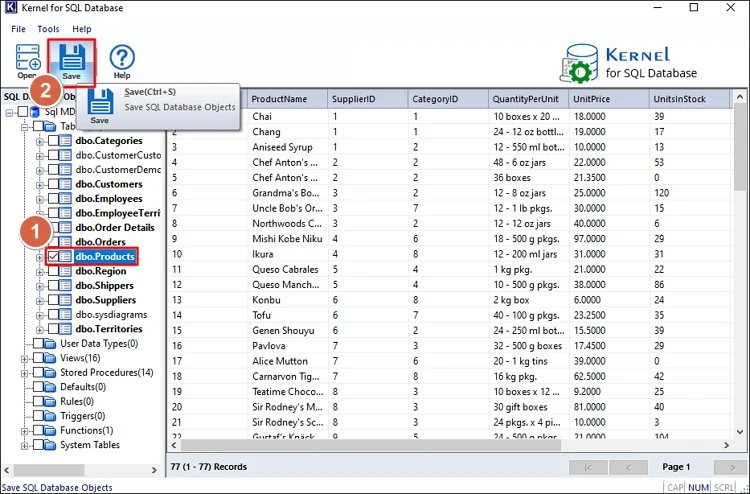
Task: Click the data grid horizontal scrollbar thumb
Action: (371, 445)
